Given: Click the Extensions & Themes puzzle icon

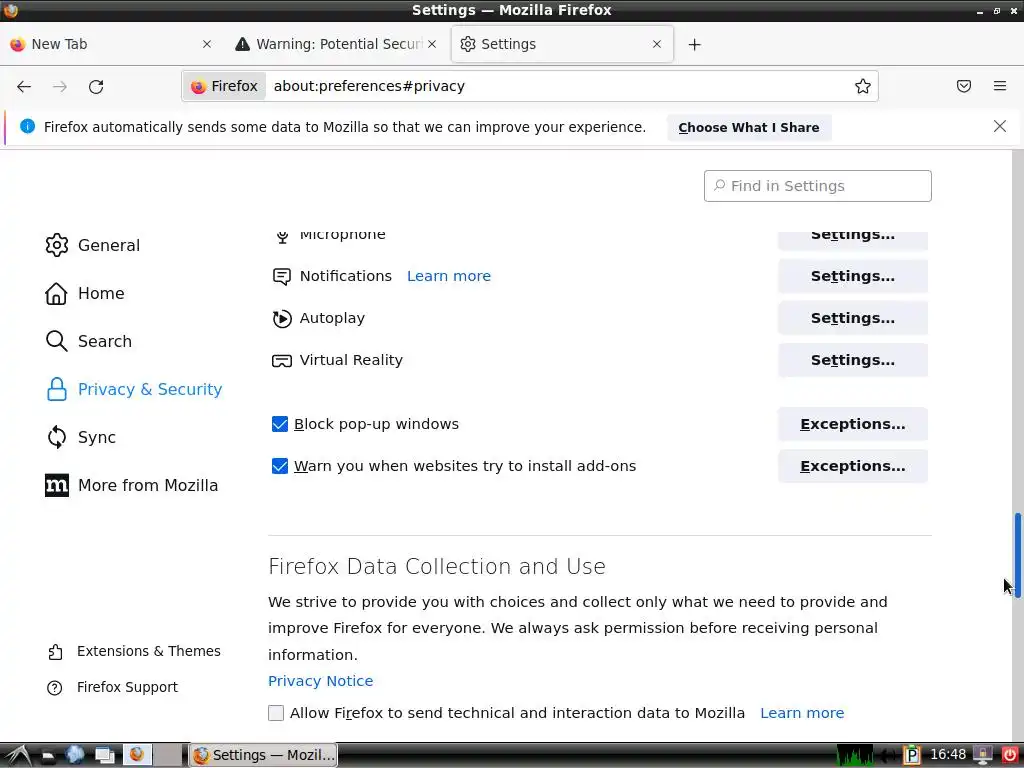Looking at the screenshot, I should tap(56, 652).
